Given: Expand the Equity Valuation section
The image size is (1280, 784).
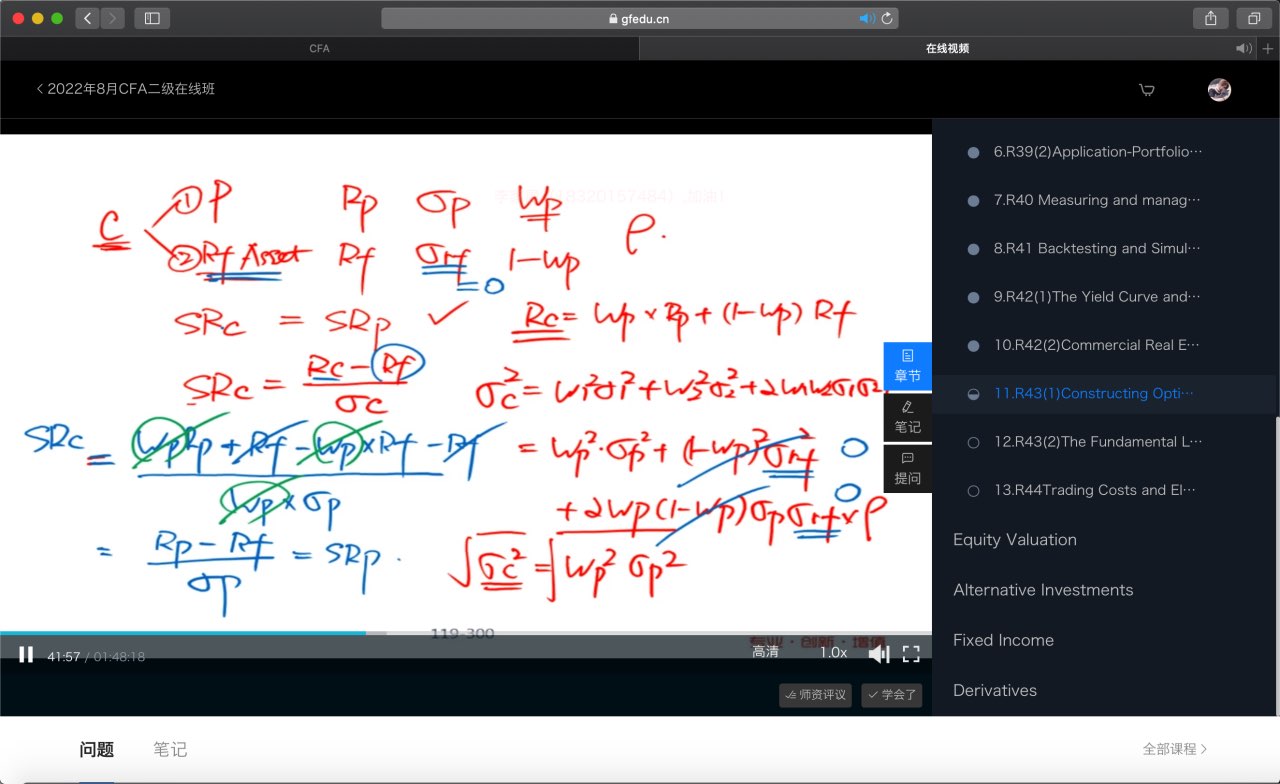Looking at the screenshot, I should coord(1015,540).
